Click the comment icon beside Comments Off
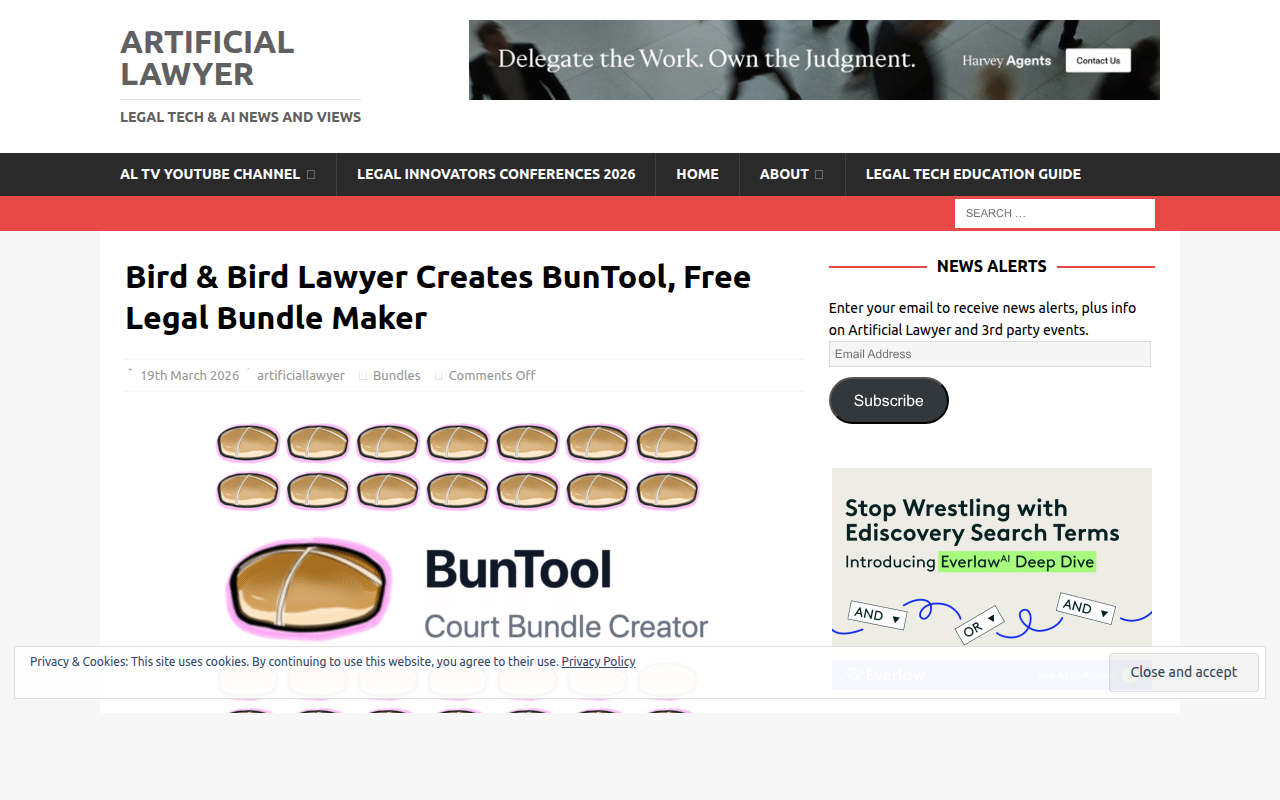 [x=439, y=376]
